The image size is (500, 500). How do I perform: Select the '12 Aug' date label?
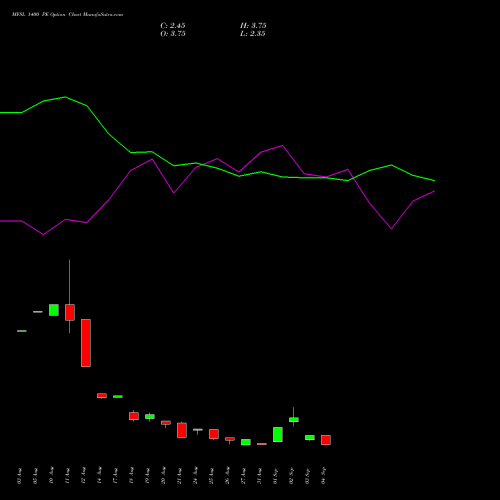click(x=83, y=476)
